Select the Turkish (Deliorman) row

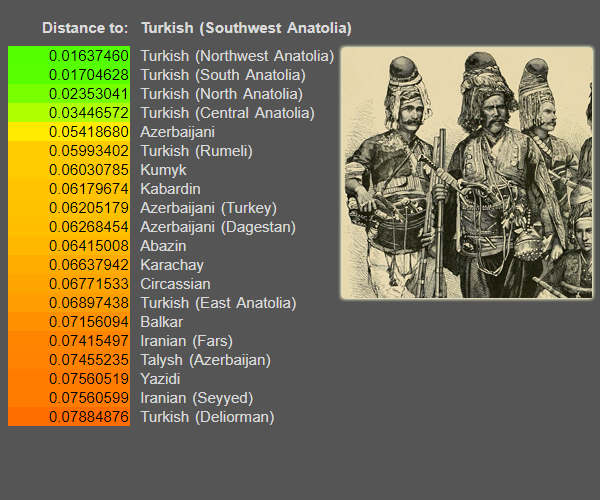click(207, 417)
